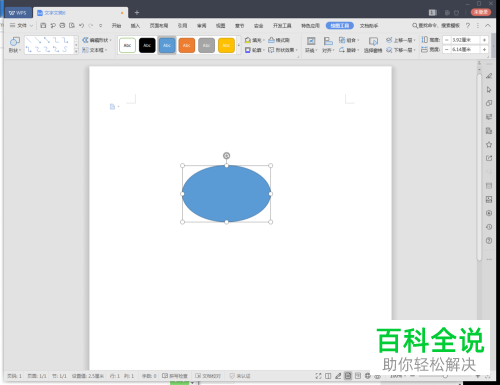The image size is (500, 385).
Task: Select the Drawing Tools (绘图工具) tab
Action: (340, 26)
